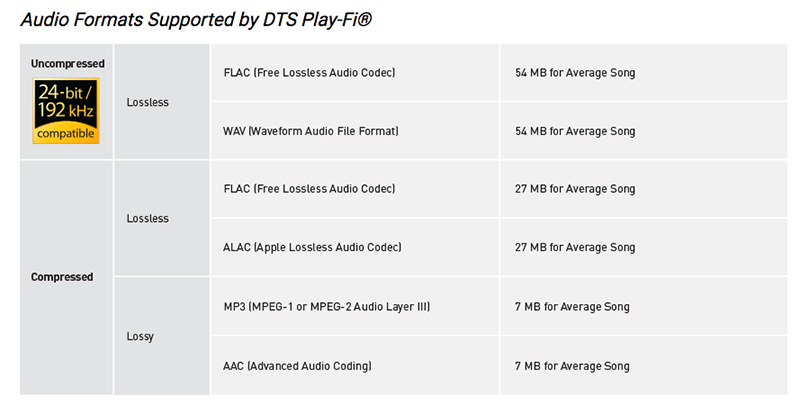The width and height of the screenshot is (800, 405).
Task: Click the 54 MB size in the WAV row
Action: click(x=576, y=131)
